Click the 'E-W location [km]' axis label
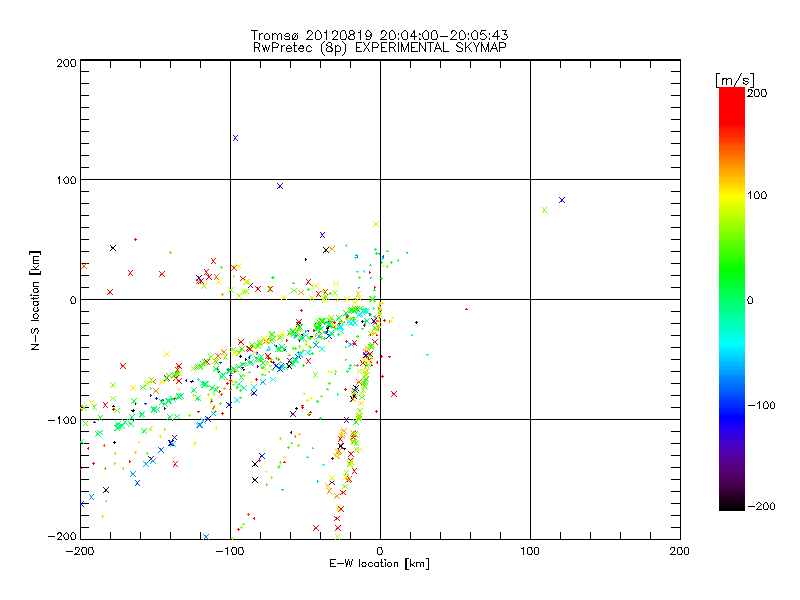Viewport: 800px width, 600px height. point(379,564)
